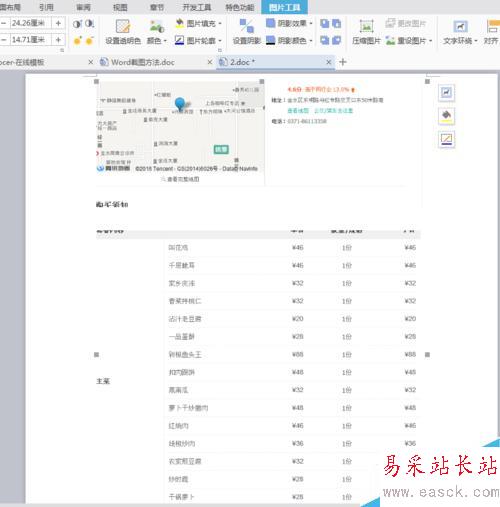
Task: Open the size group dialog launcher
Action: coord(62,50)
